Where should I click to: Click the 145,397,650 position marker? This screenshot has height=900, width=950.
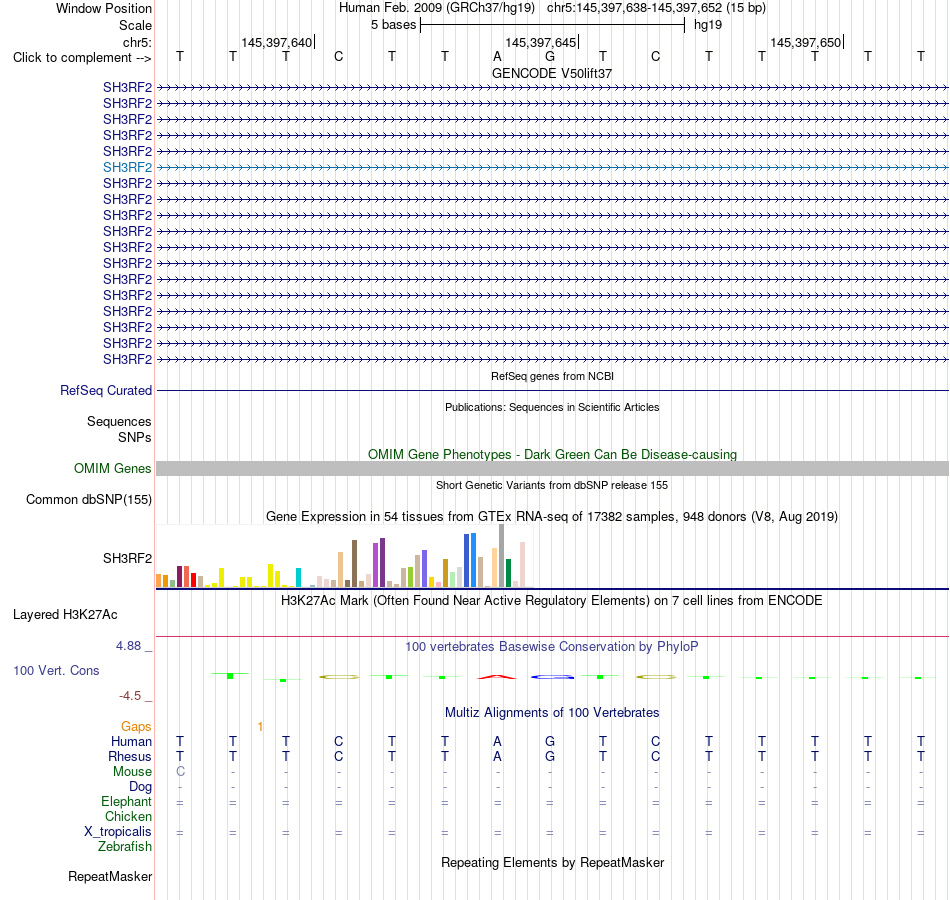[x=806, y=42]
